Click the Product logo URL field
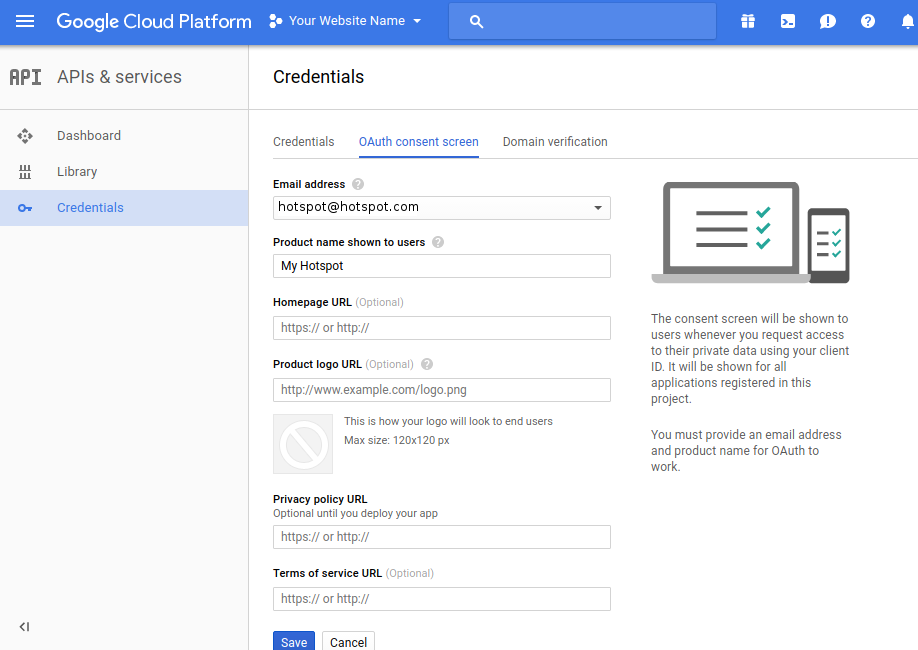This screenshot has width=918, height=650. [x=441, y=390]
